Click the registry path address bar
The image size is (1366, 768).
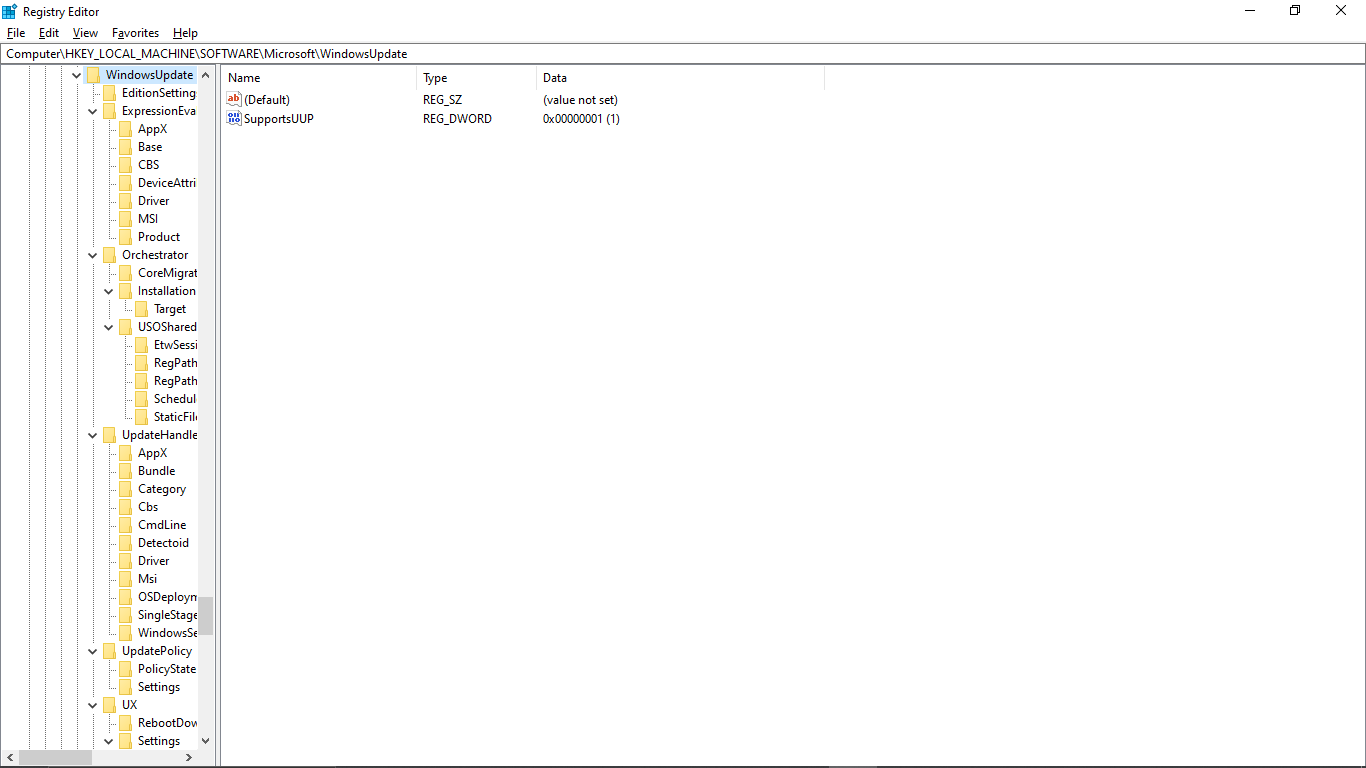point(683,54)
